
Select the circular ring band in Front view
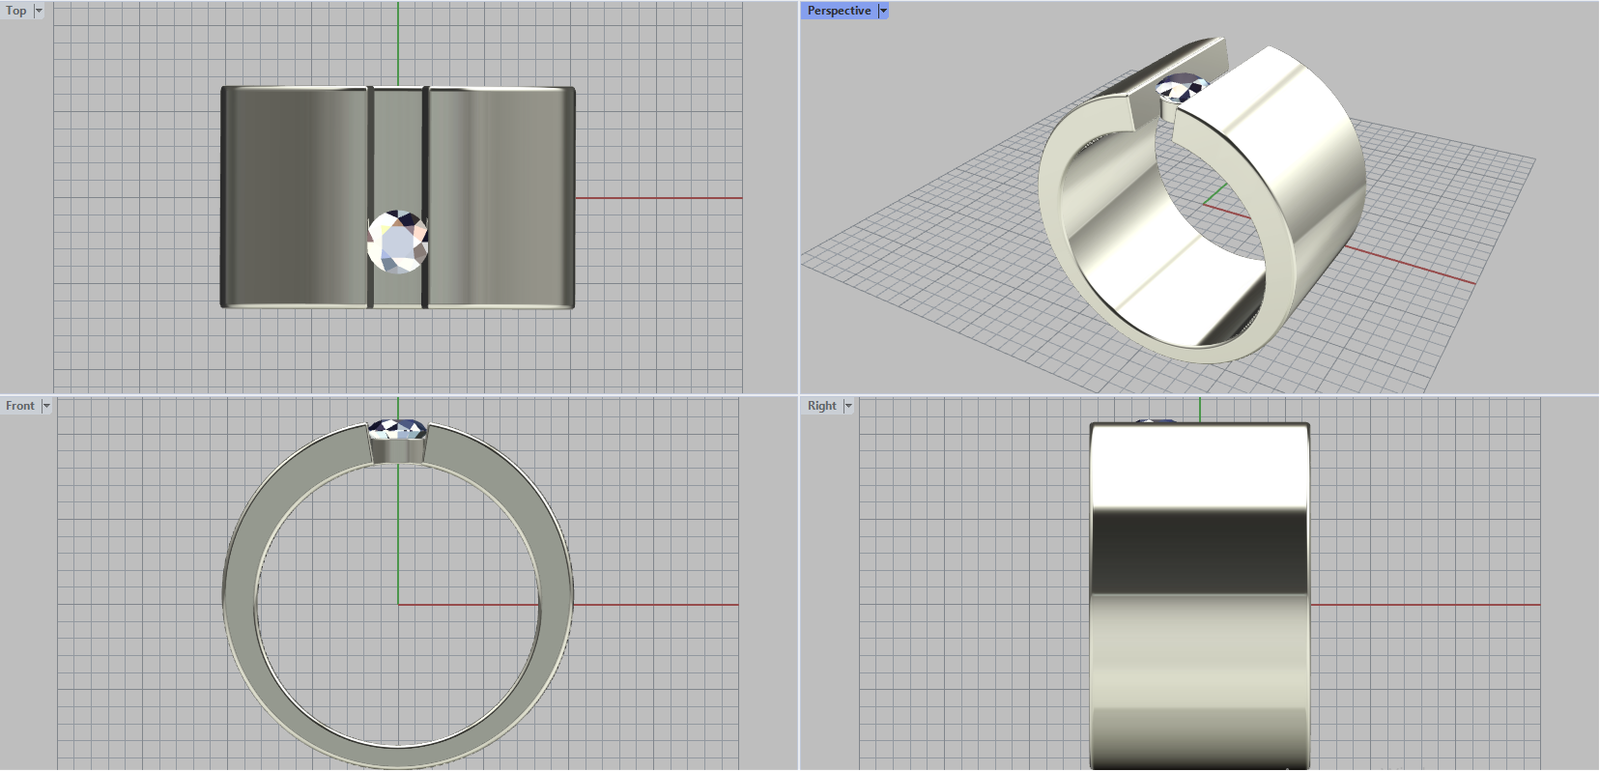click(x=240, y=600)
